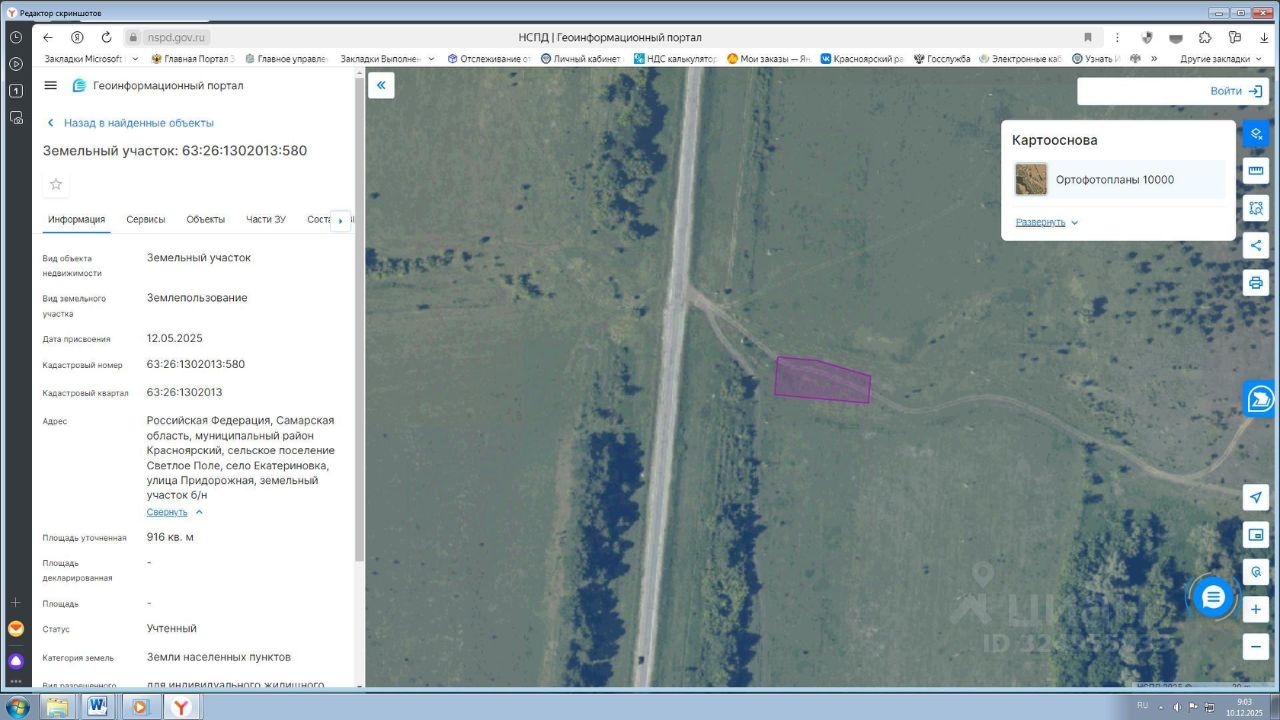Image resolution: width=1280 pixels, height=720 pixels.
Task: Add the land plot to favorites star
Action: pyautogui.click(x=56, y=184)
